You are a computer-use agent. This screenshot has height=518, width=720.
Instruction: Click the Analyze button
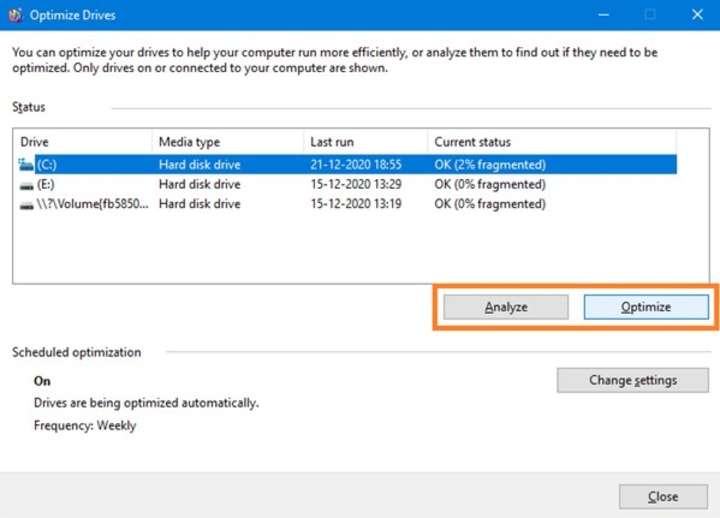pyautogui.click(x=506, y=307)
